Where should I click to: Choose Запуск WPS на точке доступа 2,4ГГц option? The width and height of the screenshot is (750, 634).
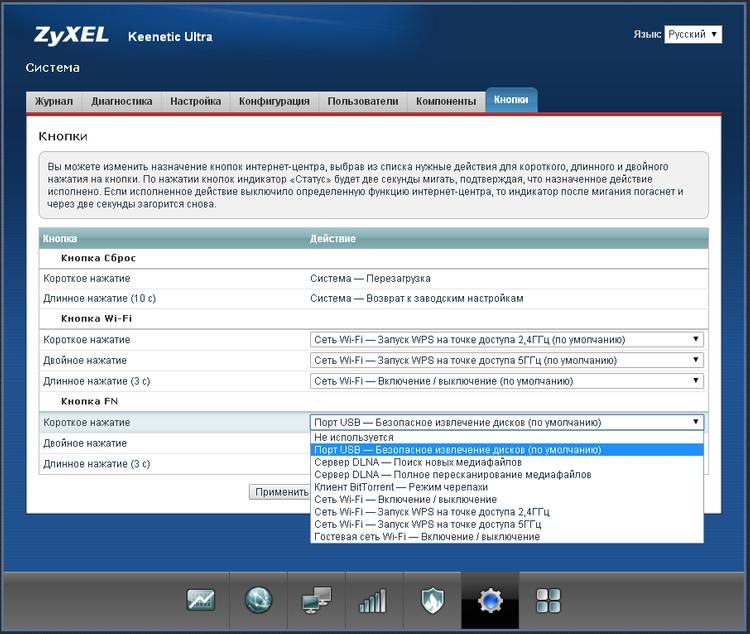point(507,512)
